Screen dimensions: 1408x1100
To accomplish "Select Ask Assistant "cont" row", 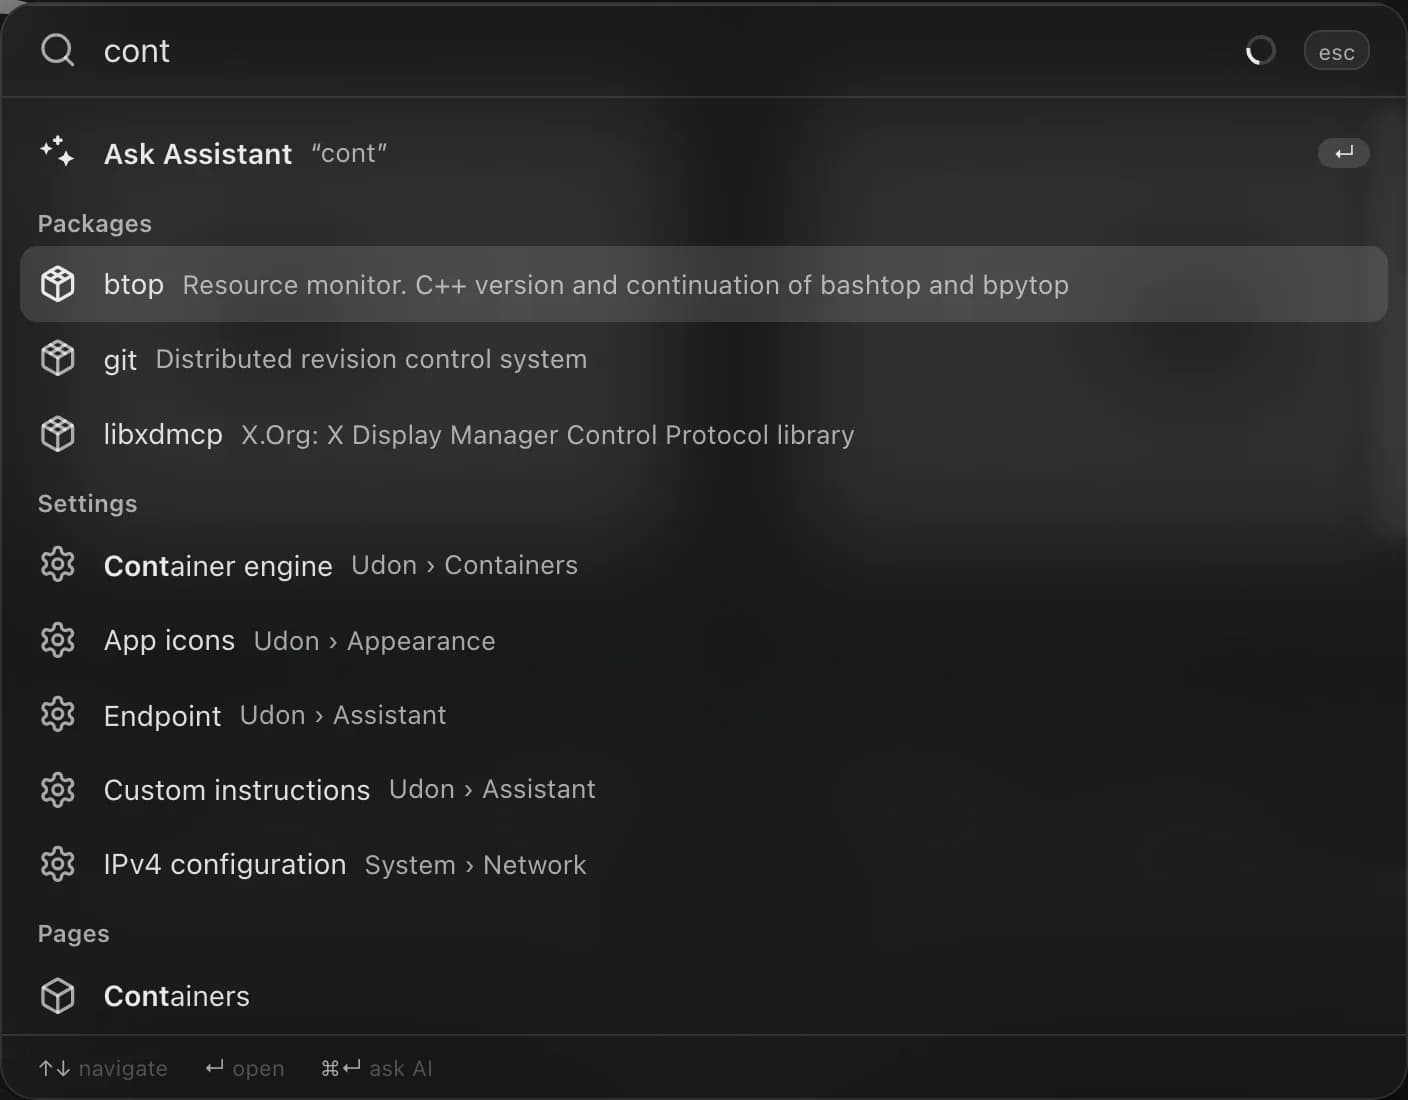I will click(704, 153).
